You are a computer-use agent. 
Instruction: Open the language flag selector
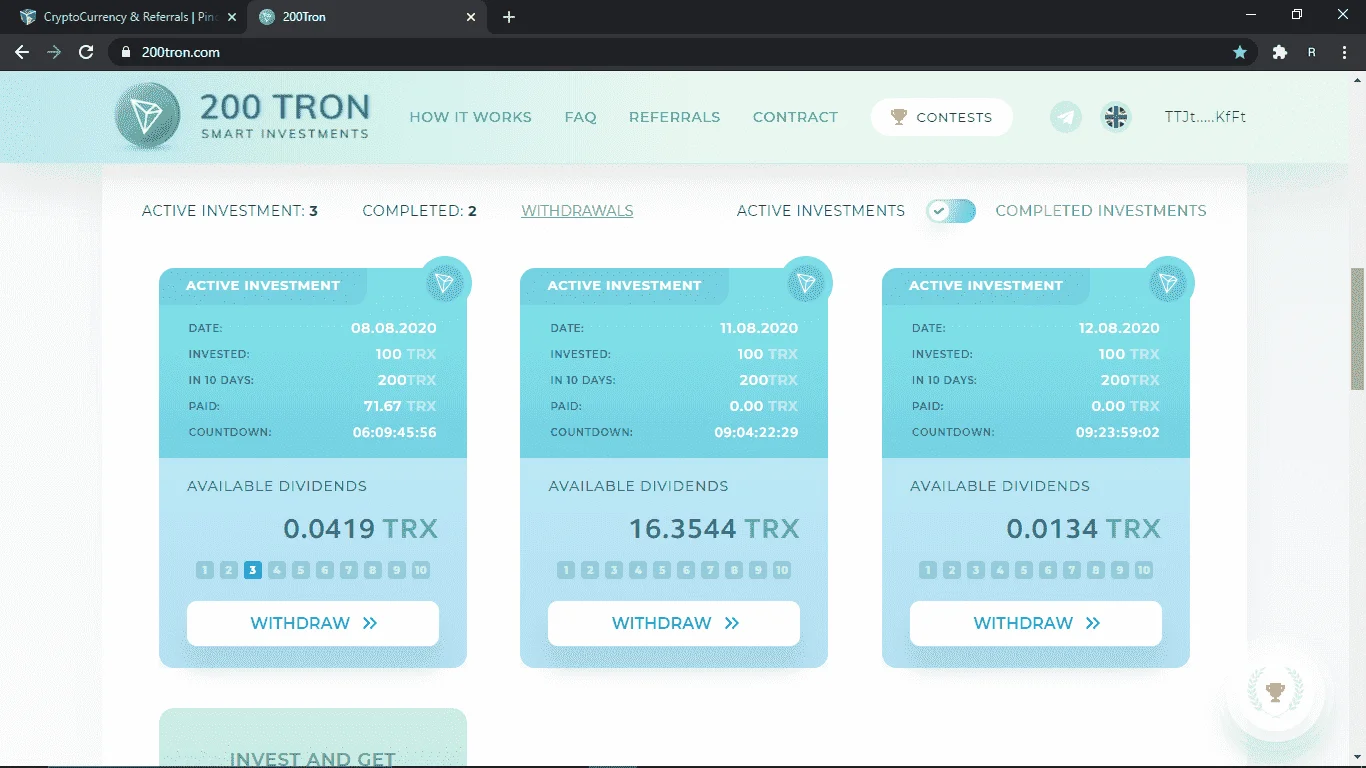[1116, 117]
